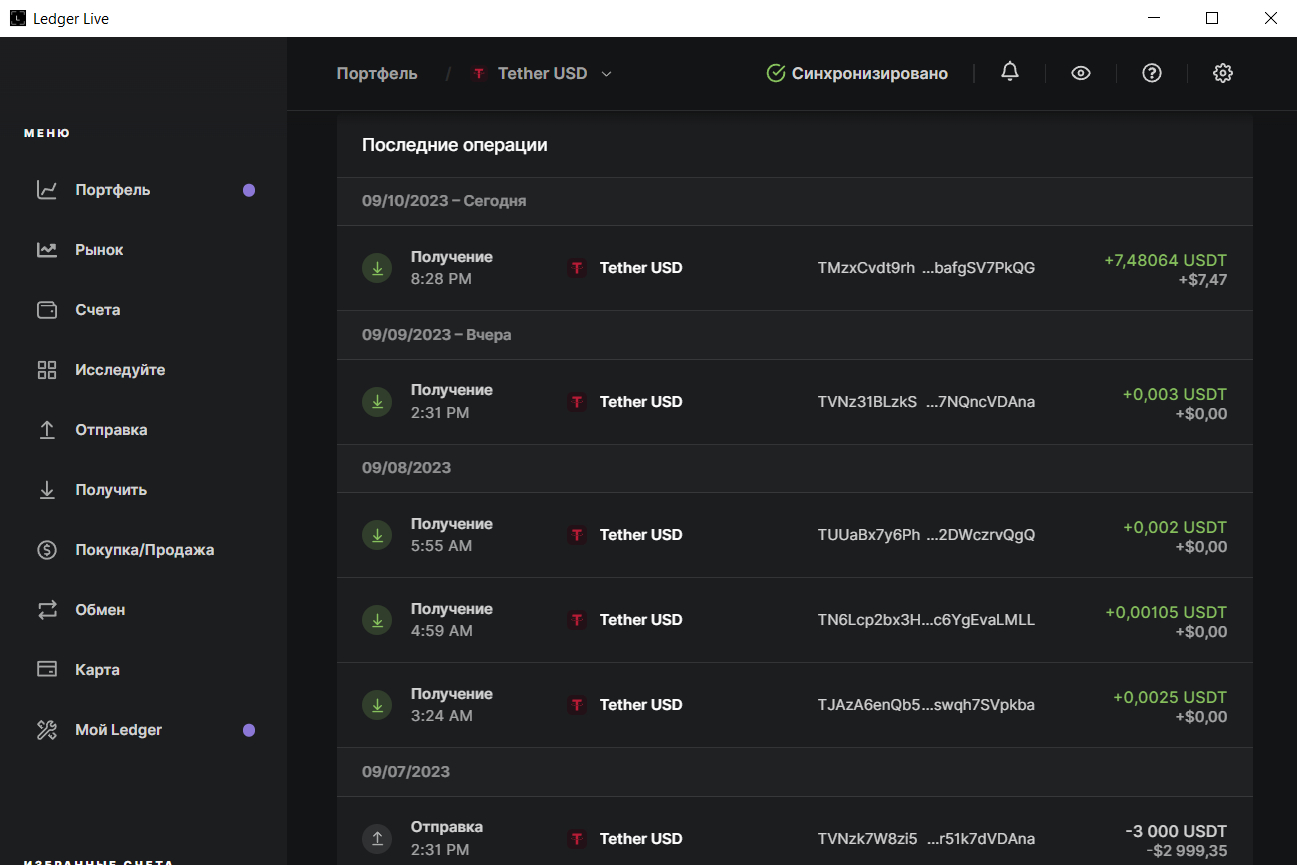
Task: Open the Счета sidebar menu item
Action: (143, 310)
